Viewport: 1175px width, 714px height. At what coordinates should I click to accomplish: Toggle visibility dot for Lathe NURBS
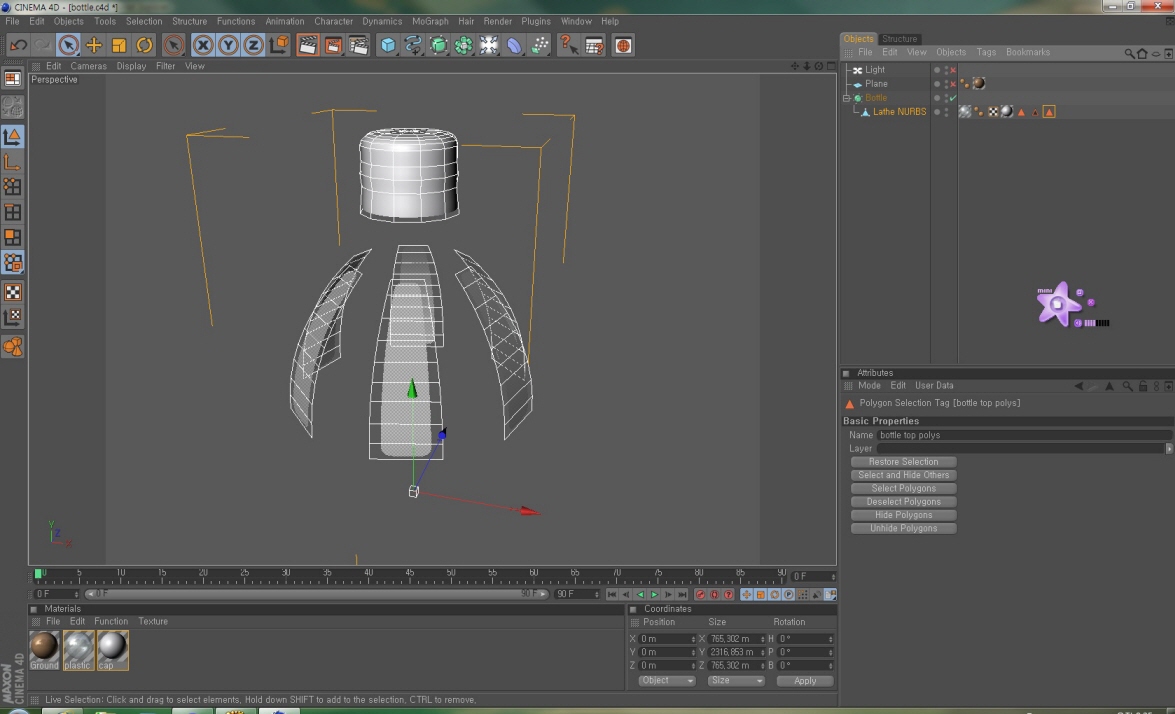point(937,112)
